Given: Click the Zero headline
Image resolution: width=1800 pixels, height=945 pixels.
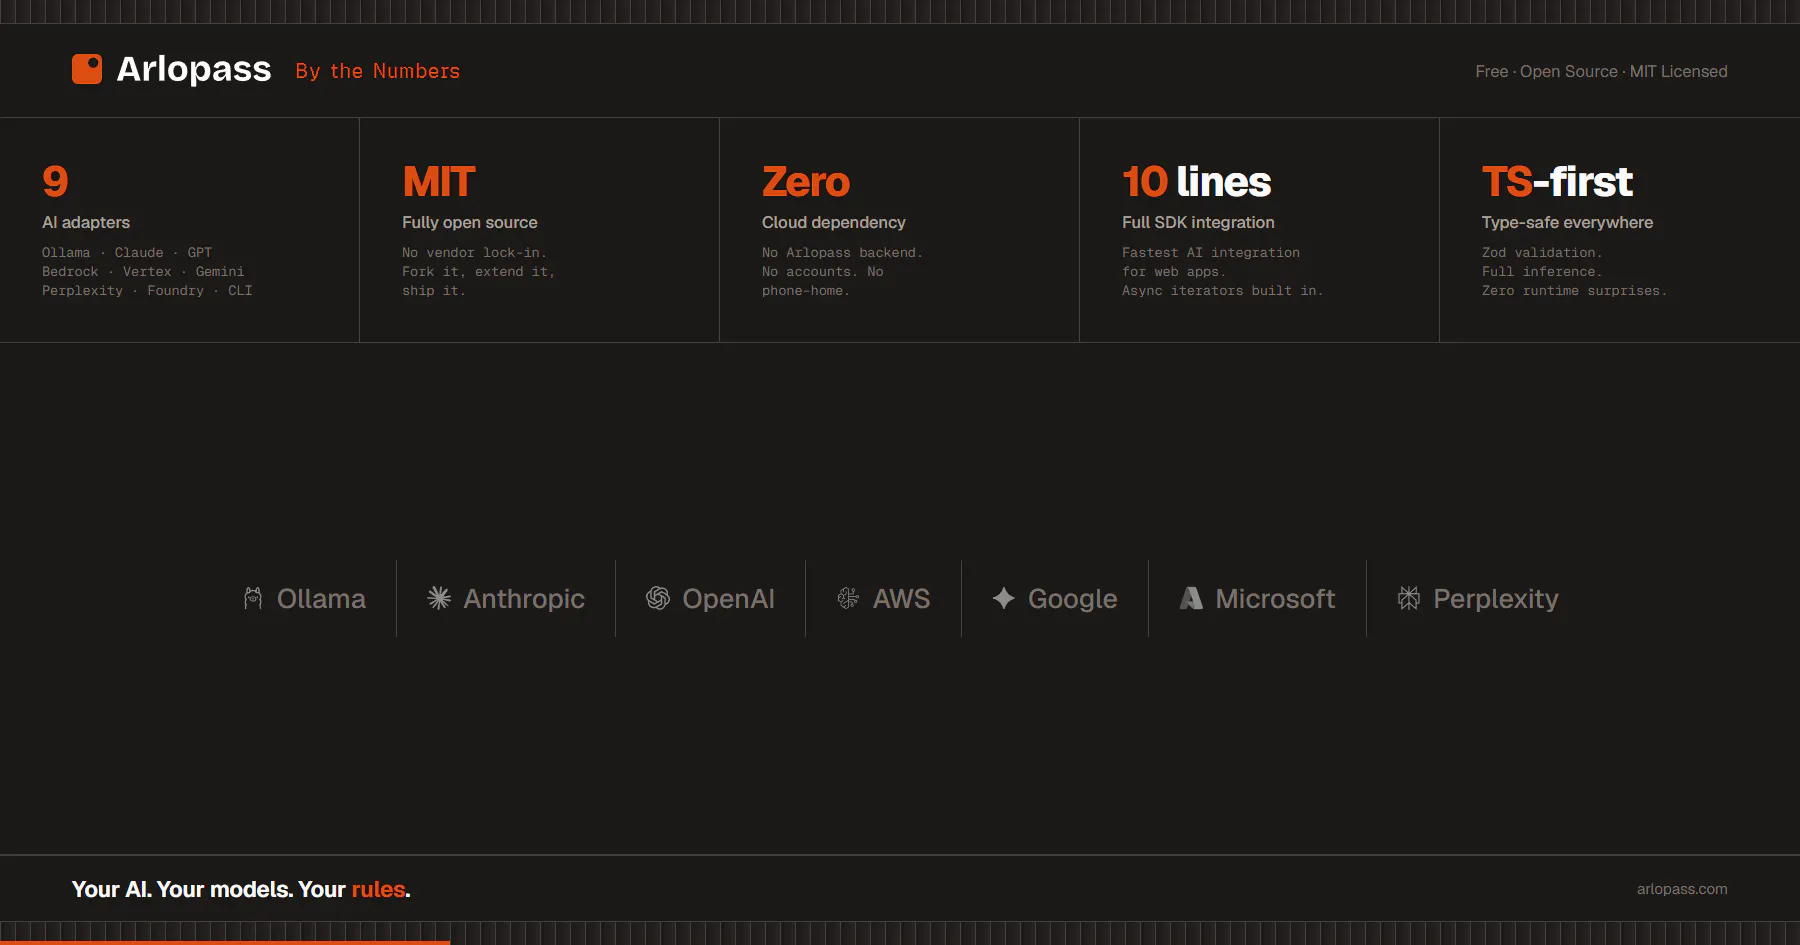Looking at the screenshot, I should (806, 182).
